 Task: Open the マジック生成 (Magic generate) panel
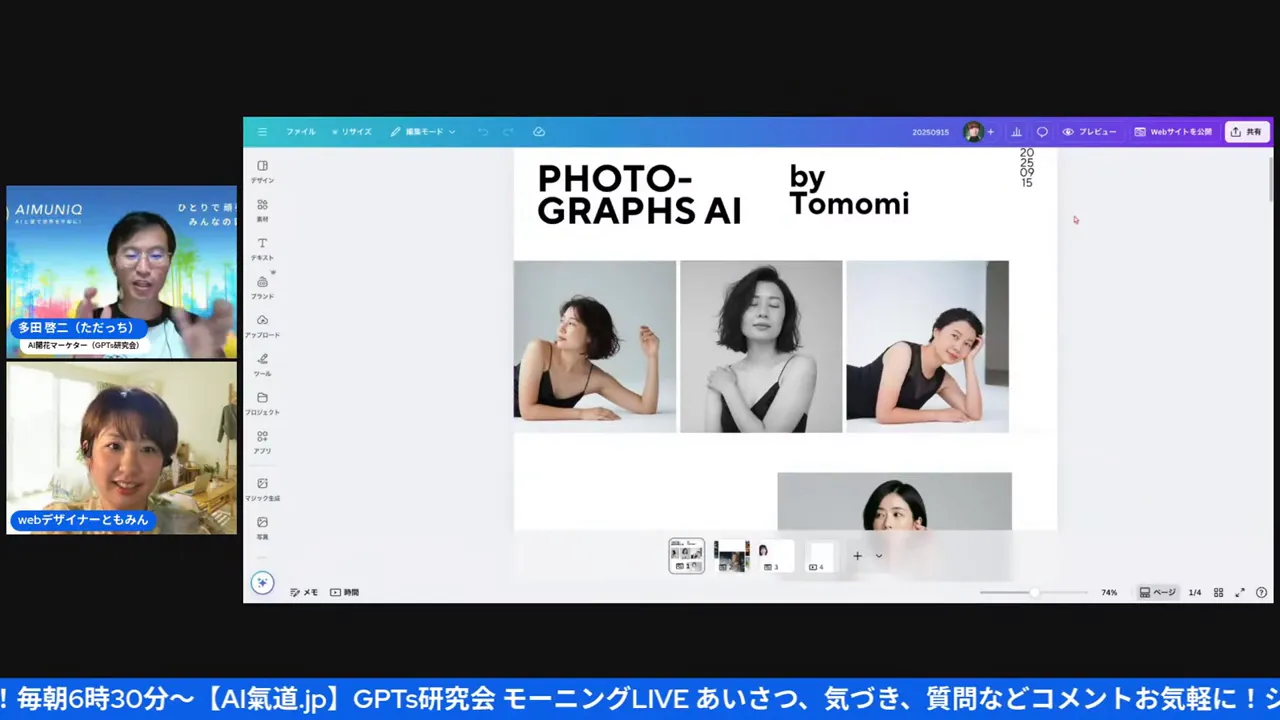tap(262, 488)
